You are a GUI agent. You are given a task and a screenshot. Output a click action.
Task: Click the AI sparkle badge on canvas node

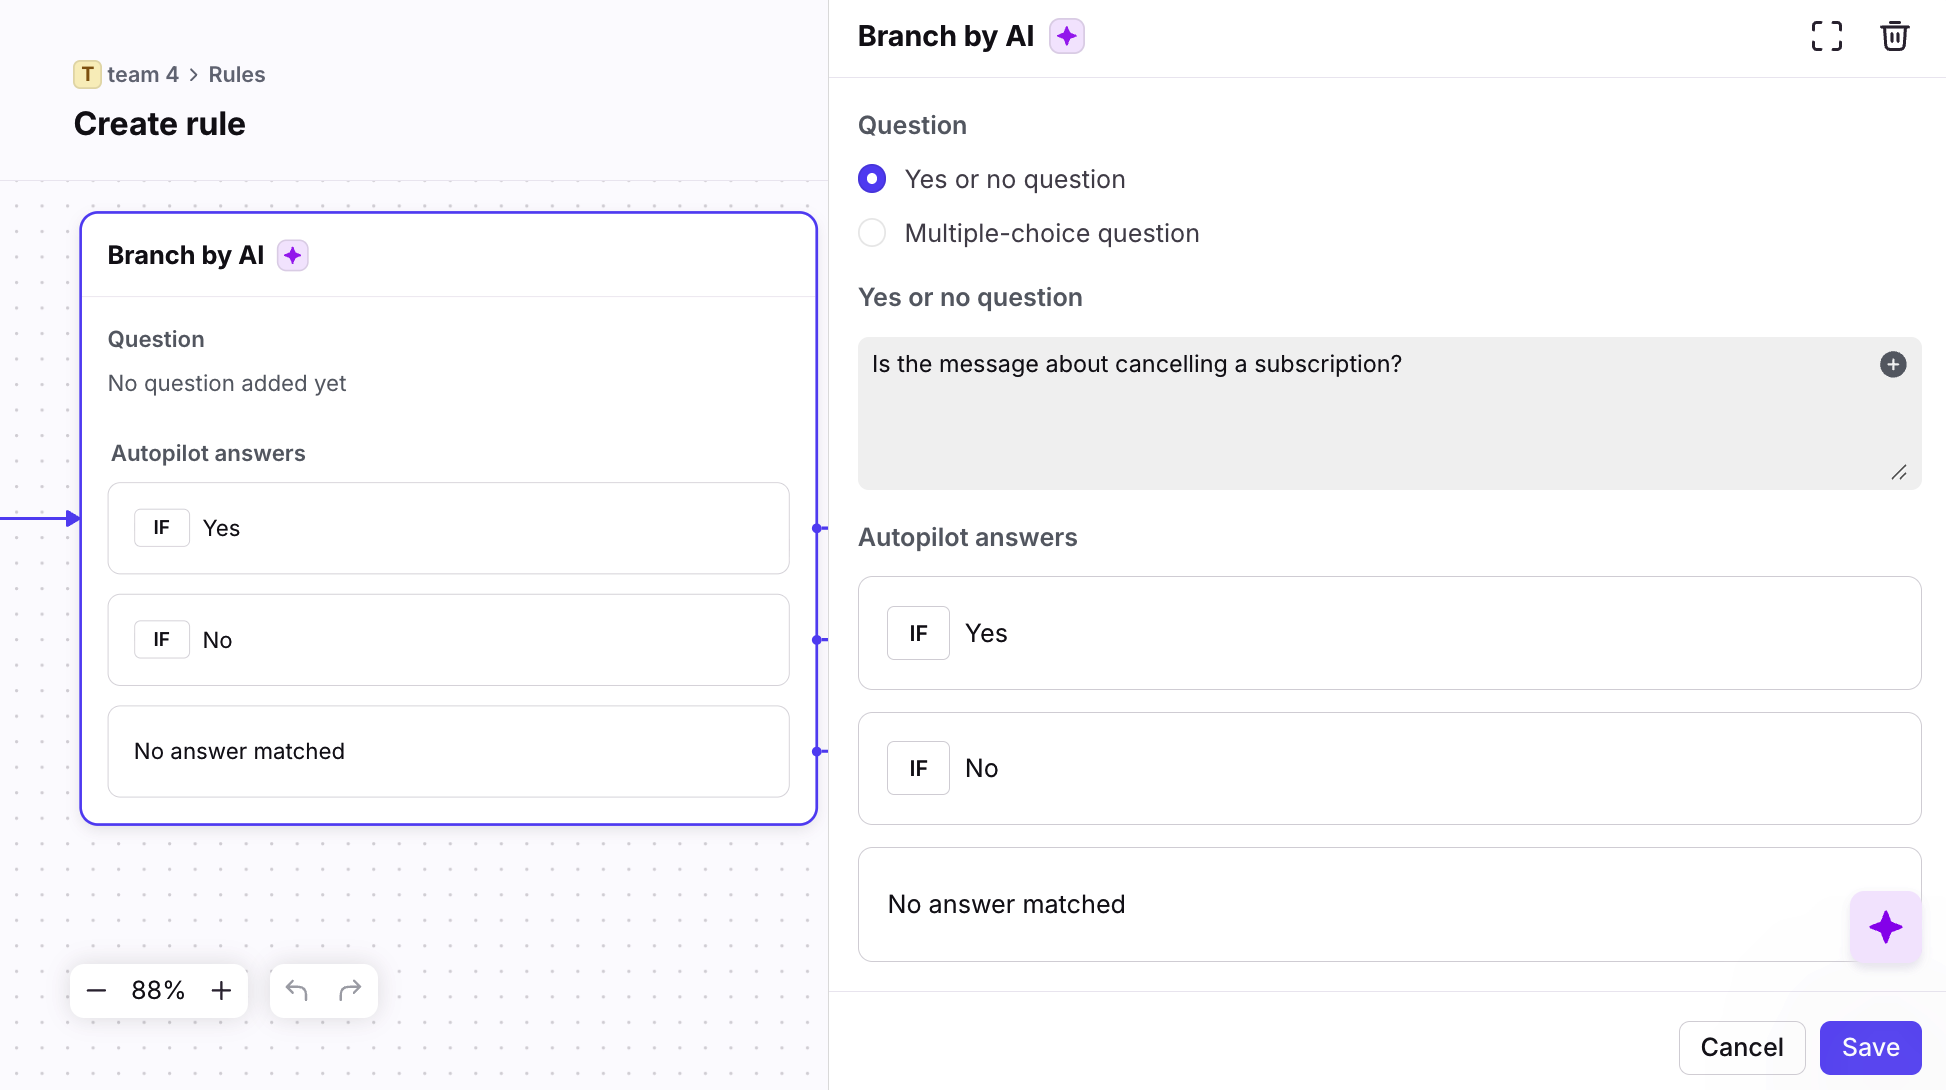(292, 255)
